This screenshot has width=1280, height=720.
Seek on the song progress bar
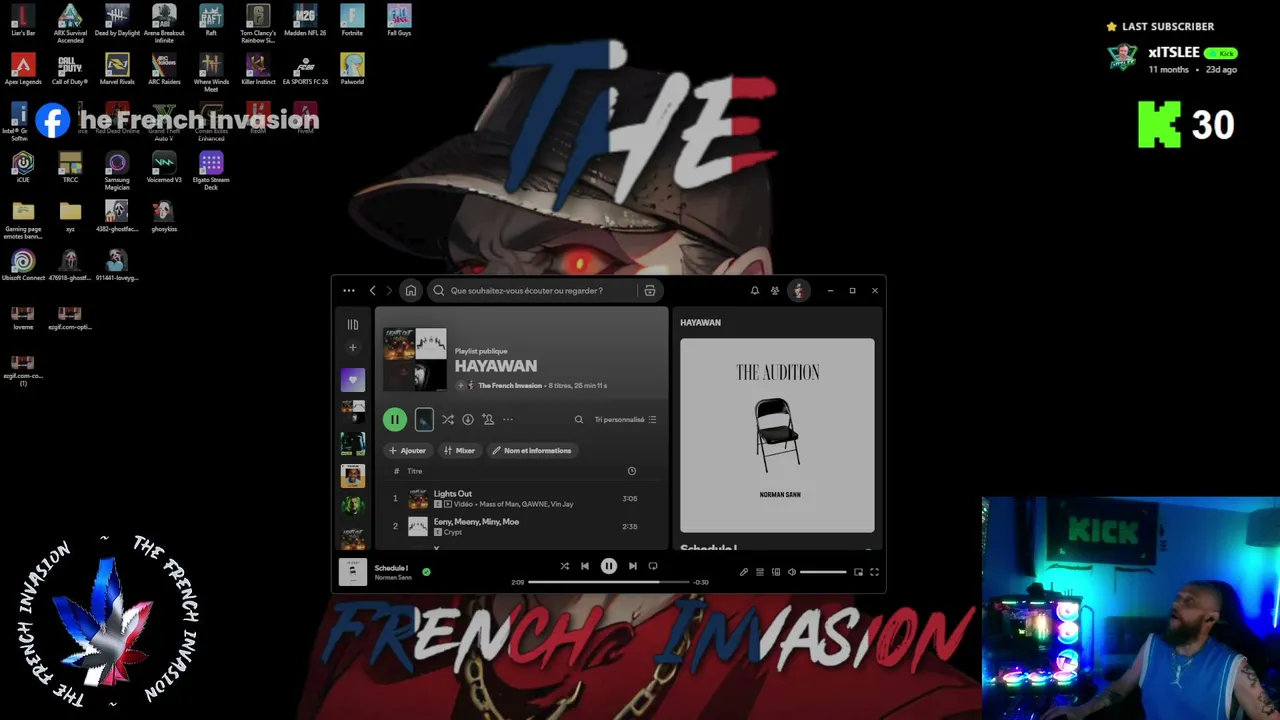tap(609, 582)
